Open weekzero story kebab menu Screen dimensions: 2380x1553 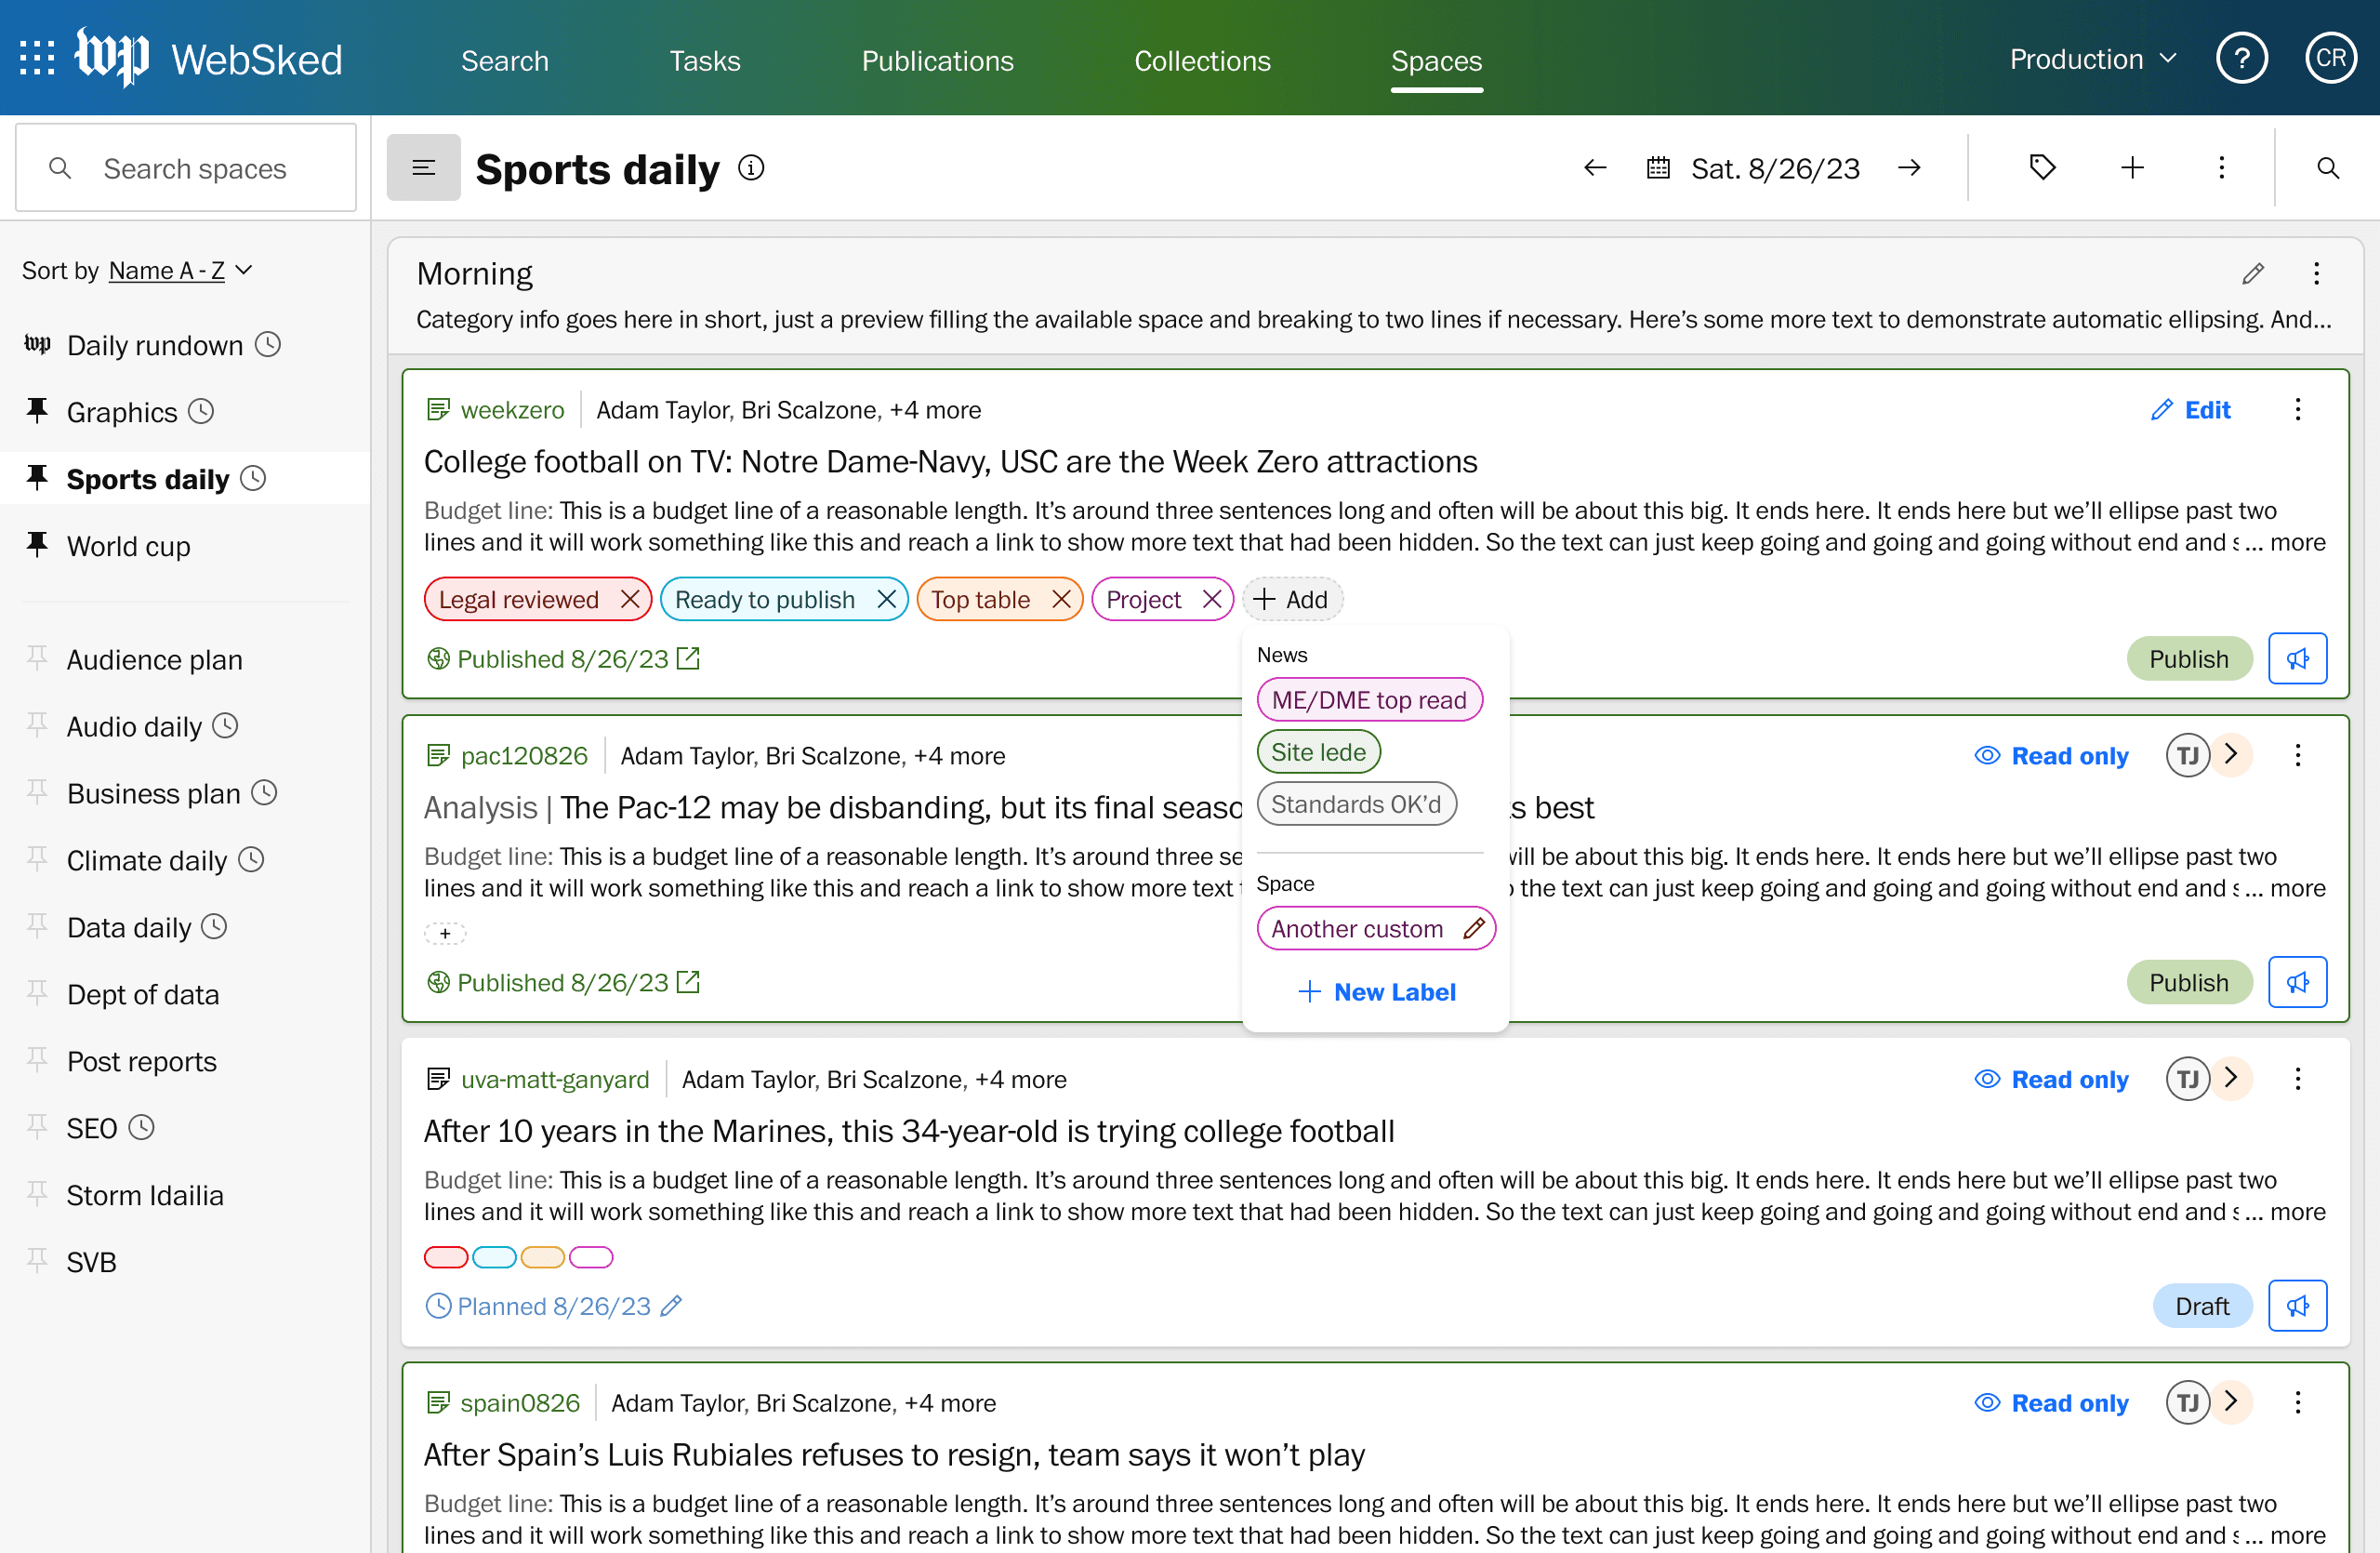click(x=2297, y=410)
